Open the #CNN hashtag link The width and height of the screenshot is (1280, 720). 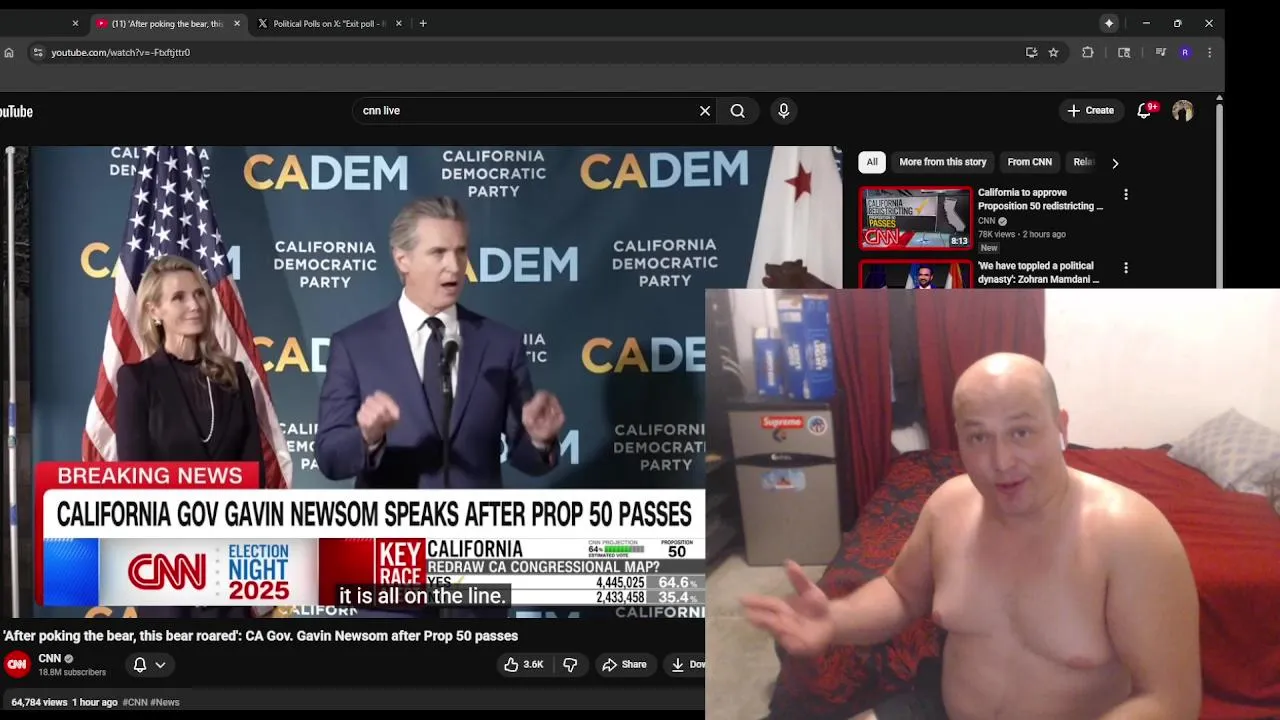click(x=135, y=702)
